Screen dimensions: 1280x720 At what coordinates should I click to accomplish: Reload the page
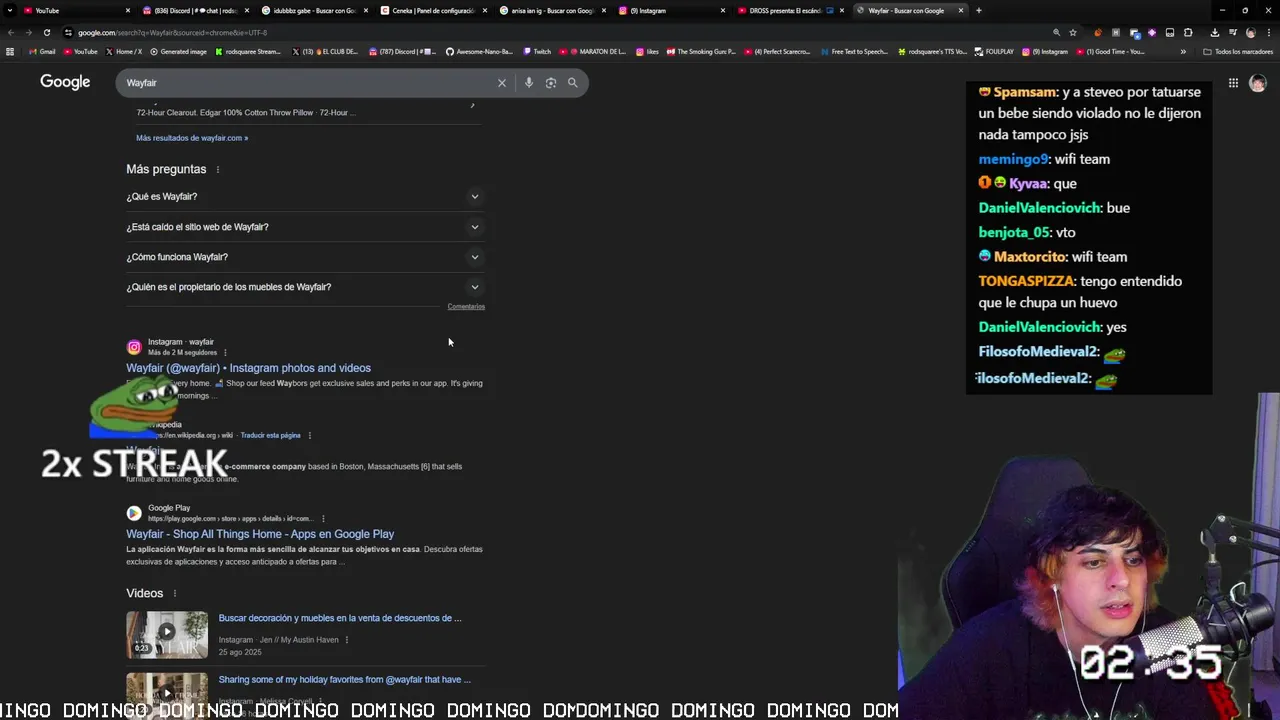tap(46, 32)
